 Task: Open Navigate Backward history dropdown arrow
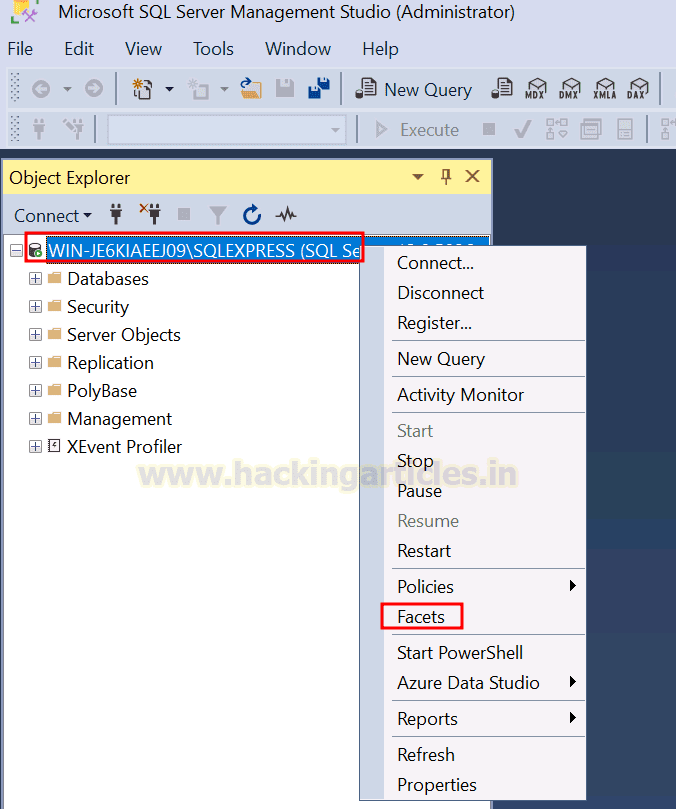click(67, 89)
